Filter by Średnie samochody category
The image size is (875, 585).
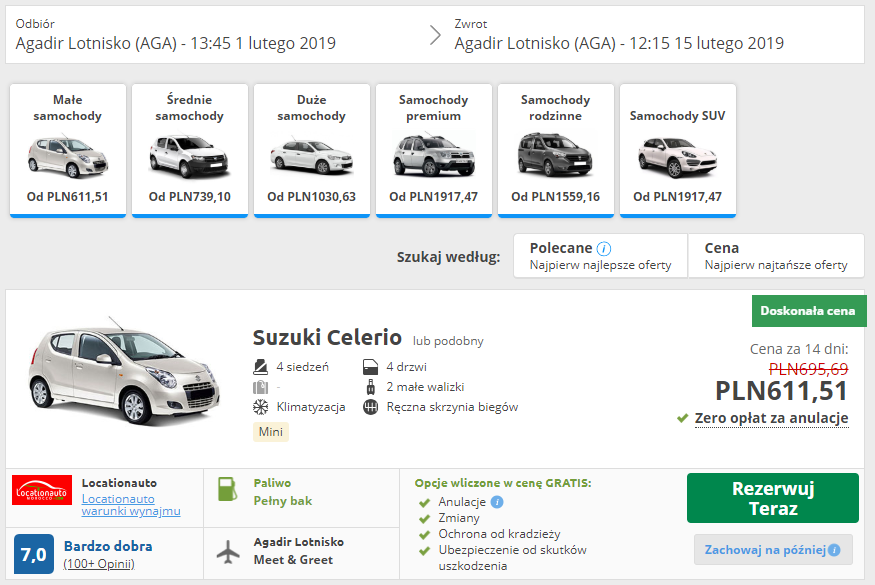point(190,149)
